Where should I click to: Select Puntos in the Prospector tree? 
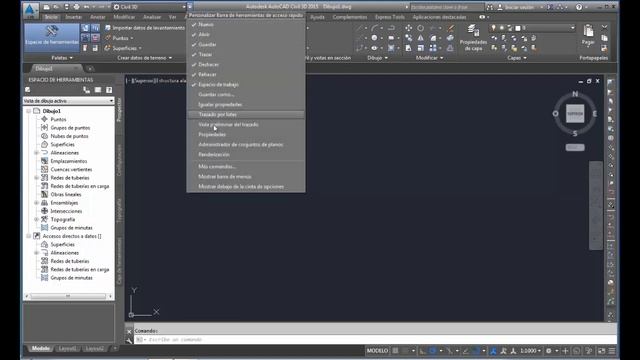point(58,119)
